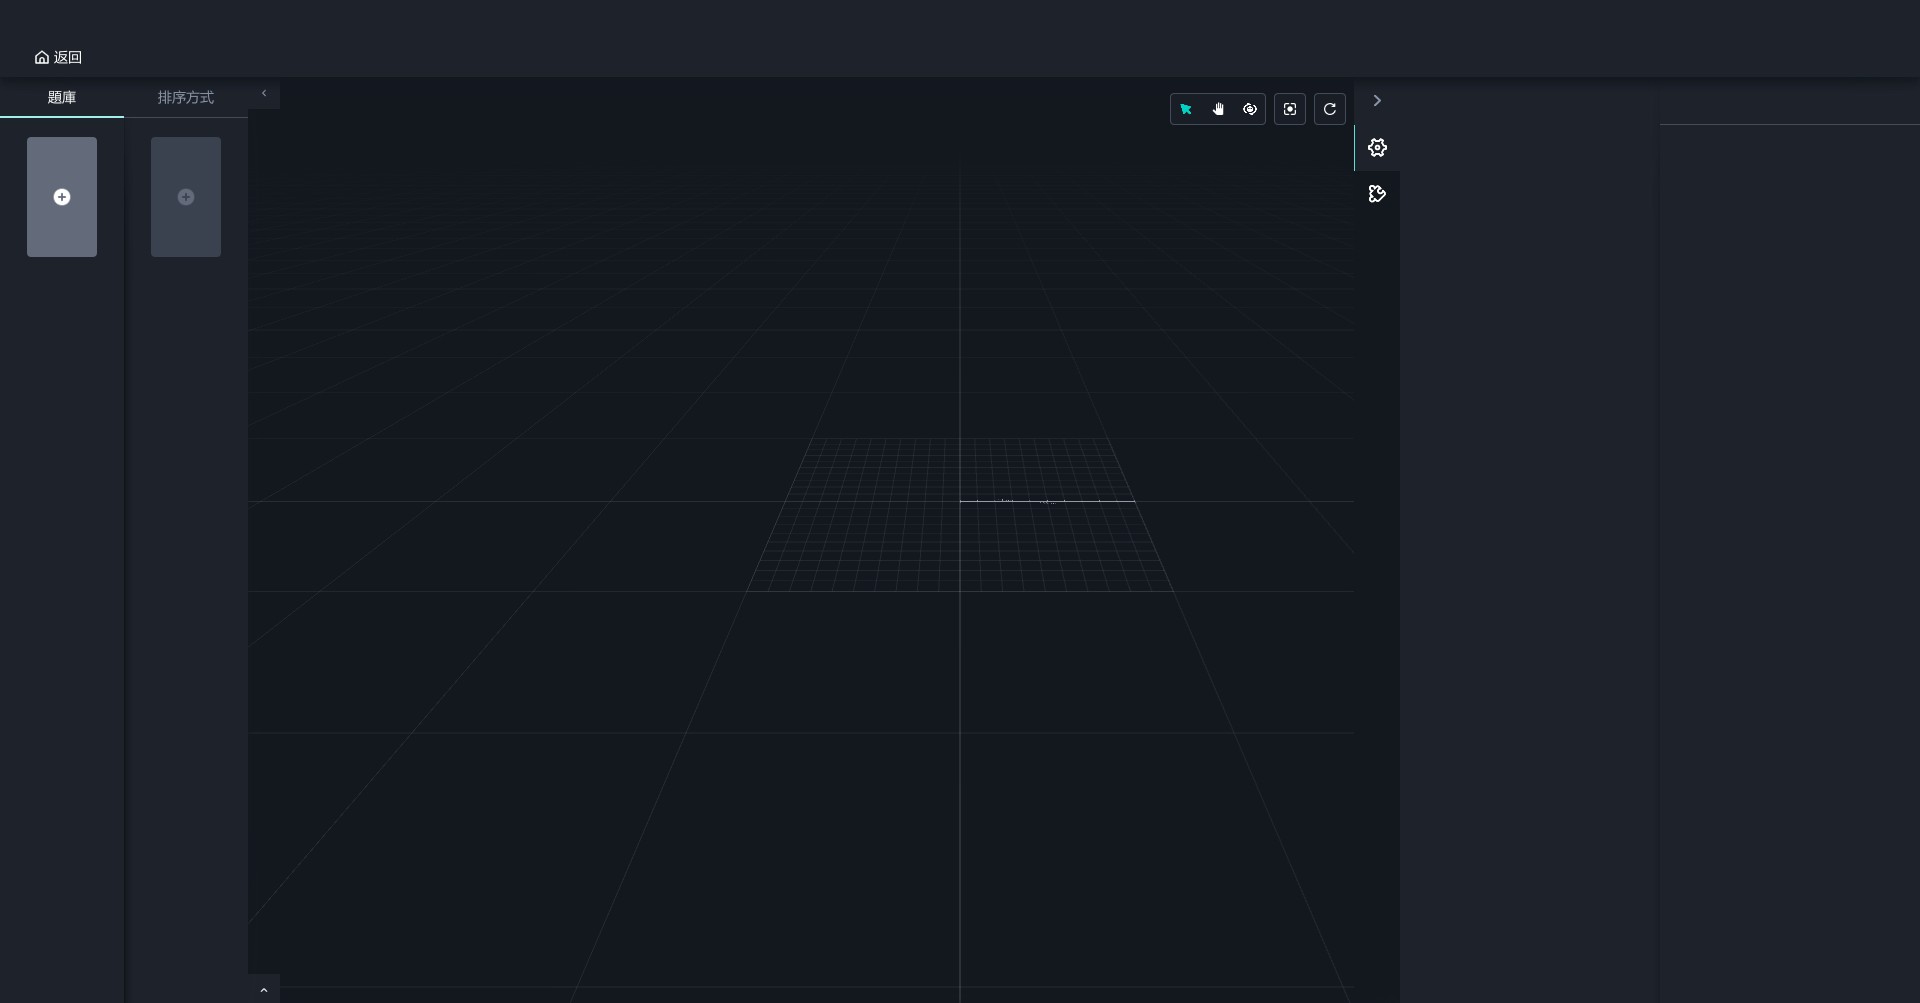
Task: Open the settings gear panel
Action: click(1377, 148)
